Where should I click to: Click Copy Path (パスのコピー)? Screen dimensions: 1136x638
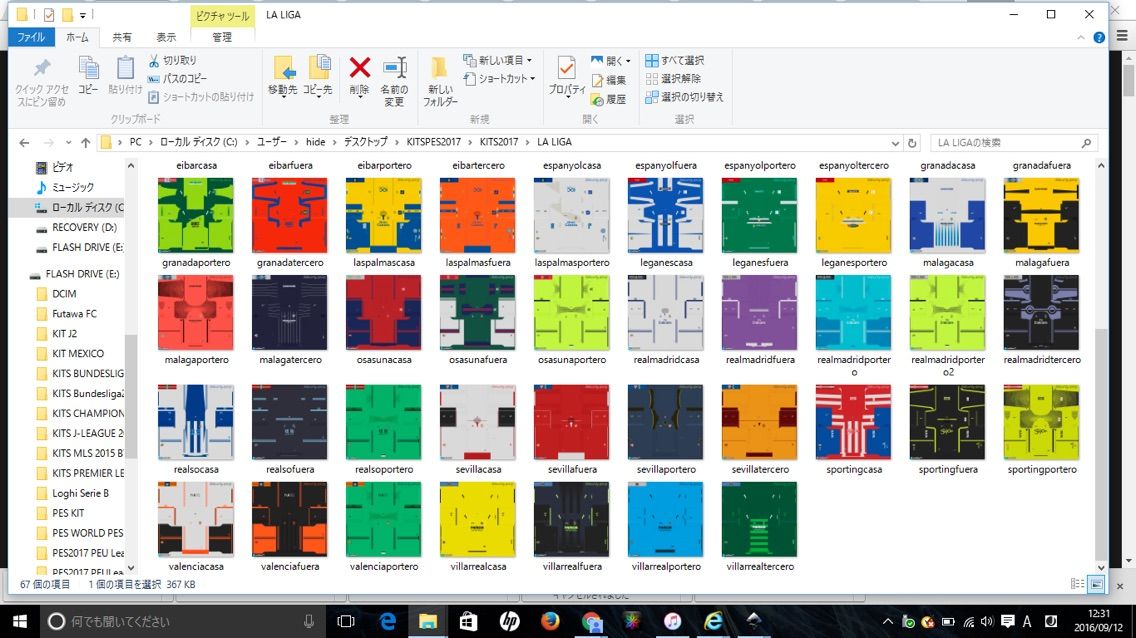[x=178, y=78]
